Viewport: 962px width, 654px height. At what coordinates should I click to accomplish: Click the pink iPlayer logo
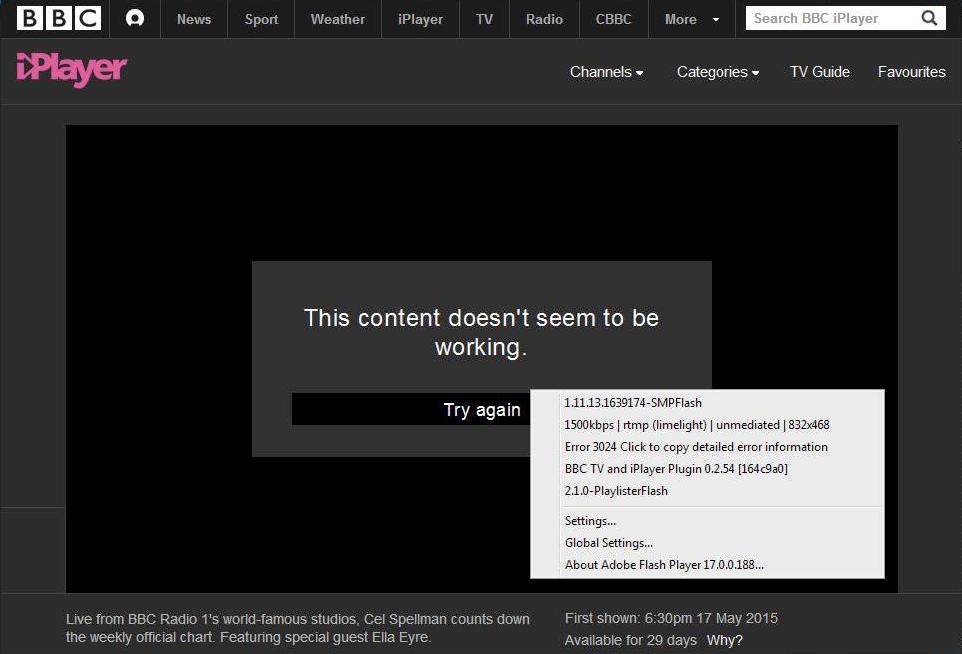click(x=72, y=70)
